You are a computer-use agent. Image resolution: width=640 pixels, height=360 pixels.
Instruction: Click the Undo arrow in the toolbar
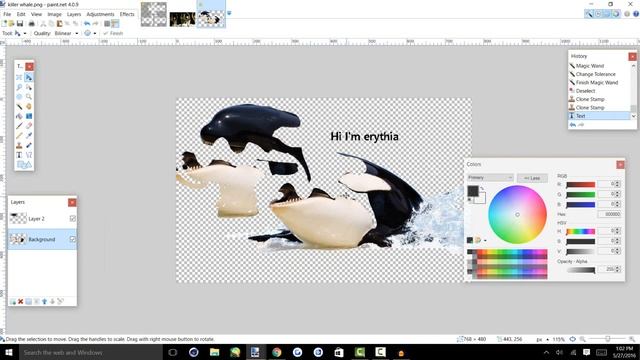(x=87, y=24)
